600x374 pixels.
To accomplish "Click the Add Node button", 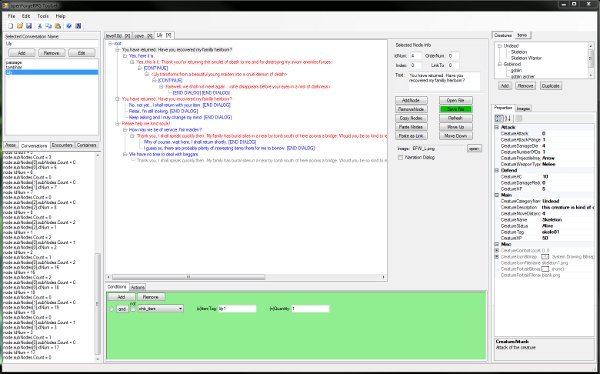I will [411, 100].
